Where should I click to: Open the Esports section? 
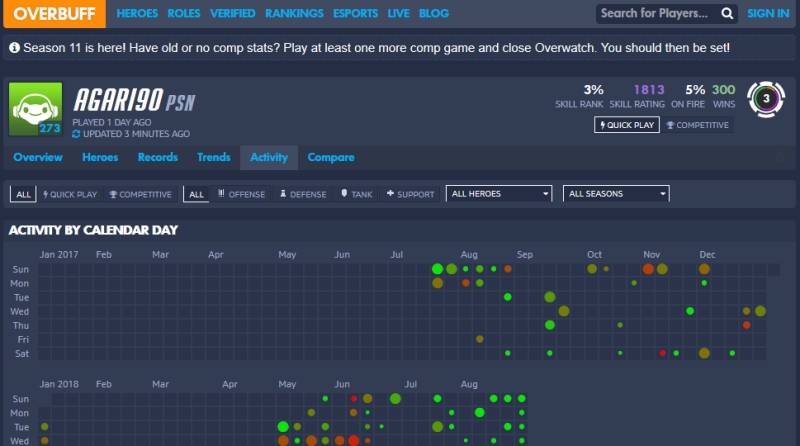pos(355,14)
